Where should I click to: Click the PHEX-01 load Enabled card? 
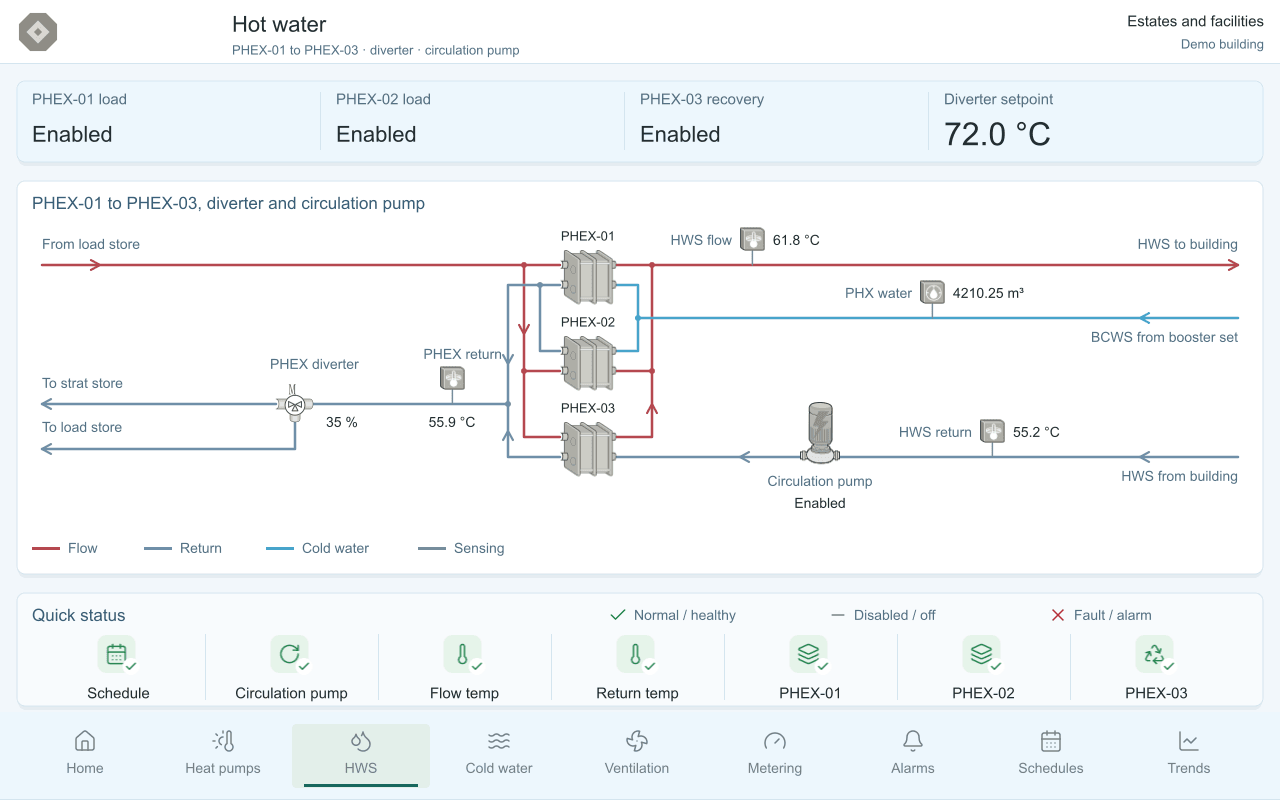click(168, 121)
